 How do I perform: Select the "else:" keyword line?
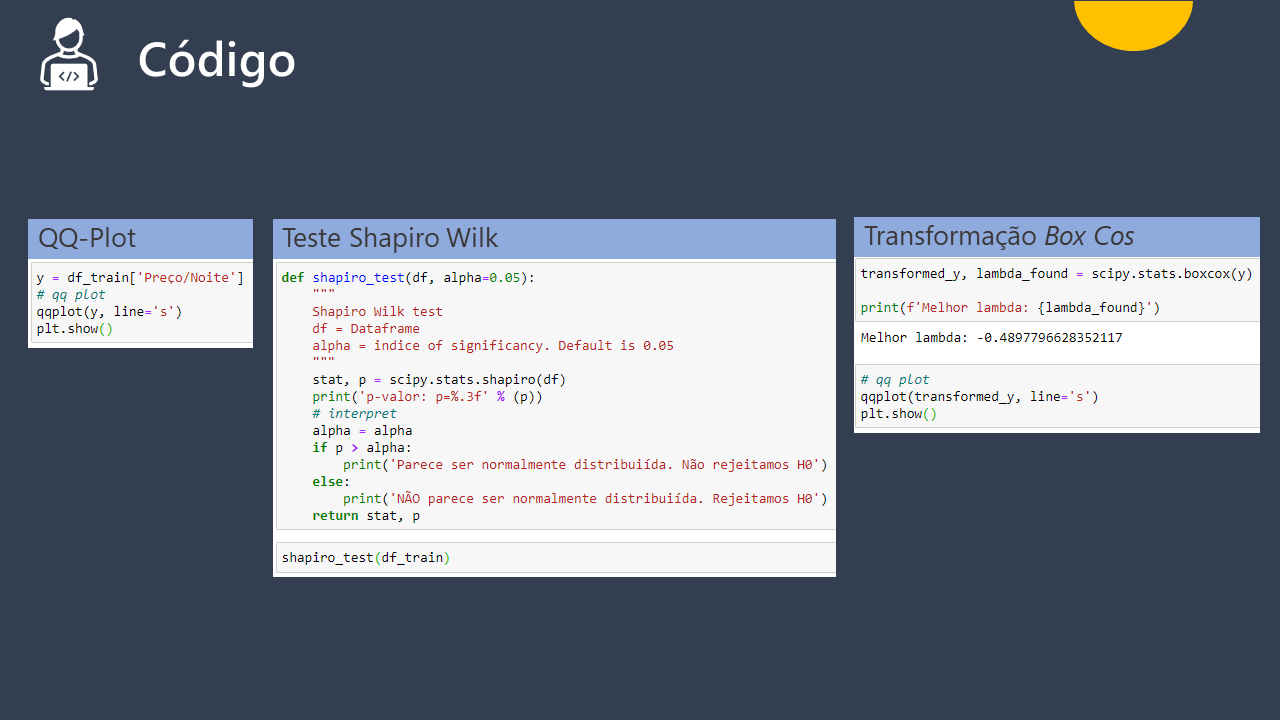pyautogui.click(x=331, y=482)
